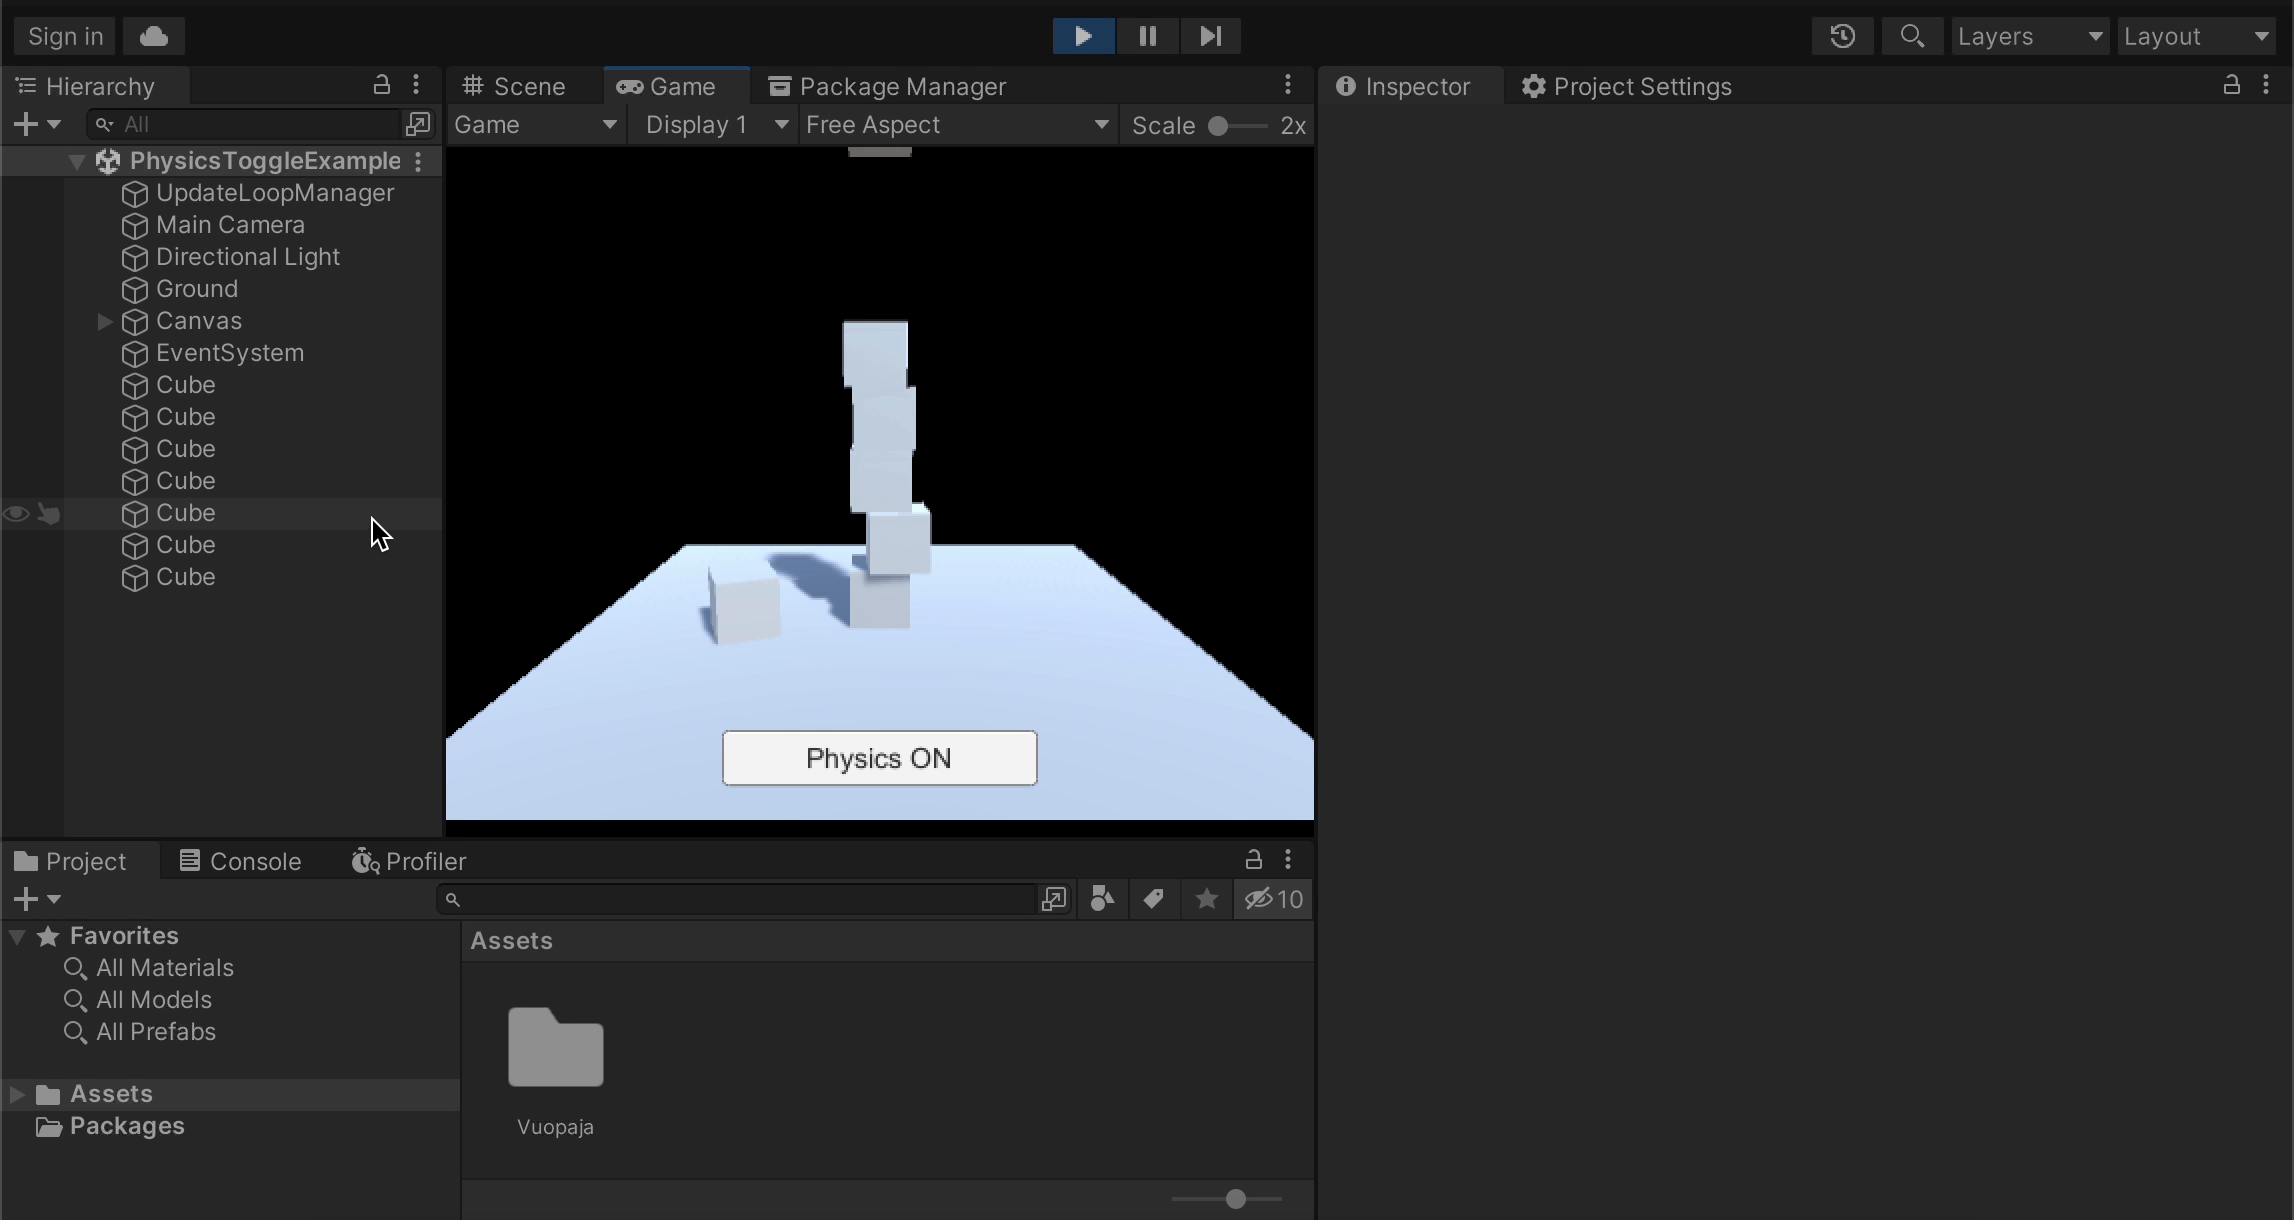Click the cloud services icon

pyautogui.click(x=153, y=36)
